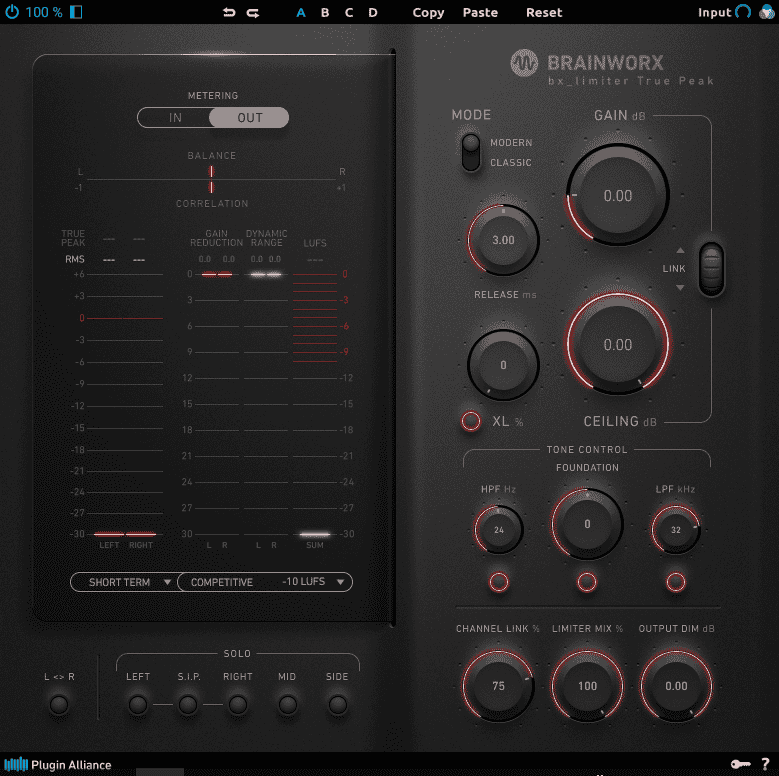Viewport: 779px width, 776px height.
Task: Select settings bank B
Action: pyautogui.click(x=325, y=12)
